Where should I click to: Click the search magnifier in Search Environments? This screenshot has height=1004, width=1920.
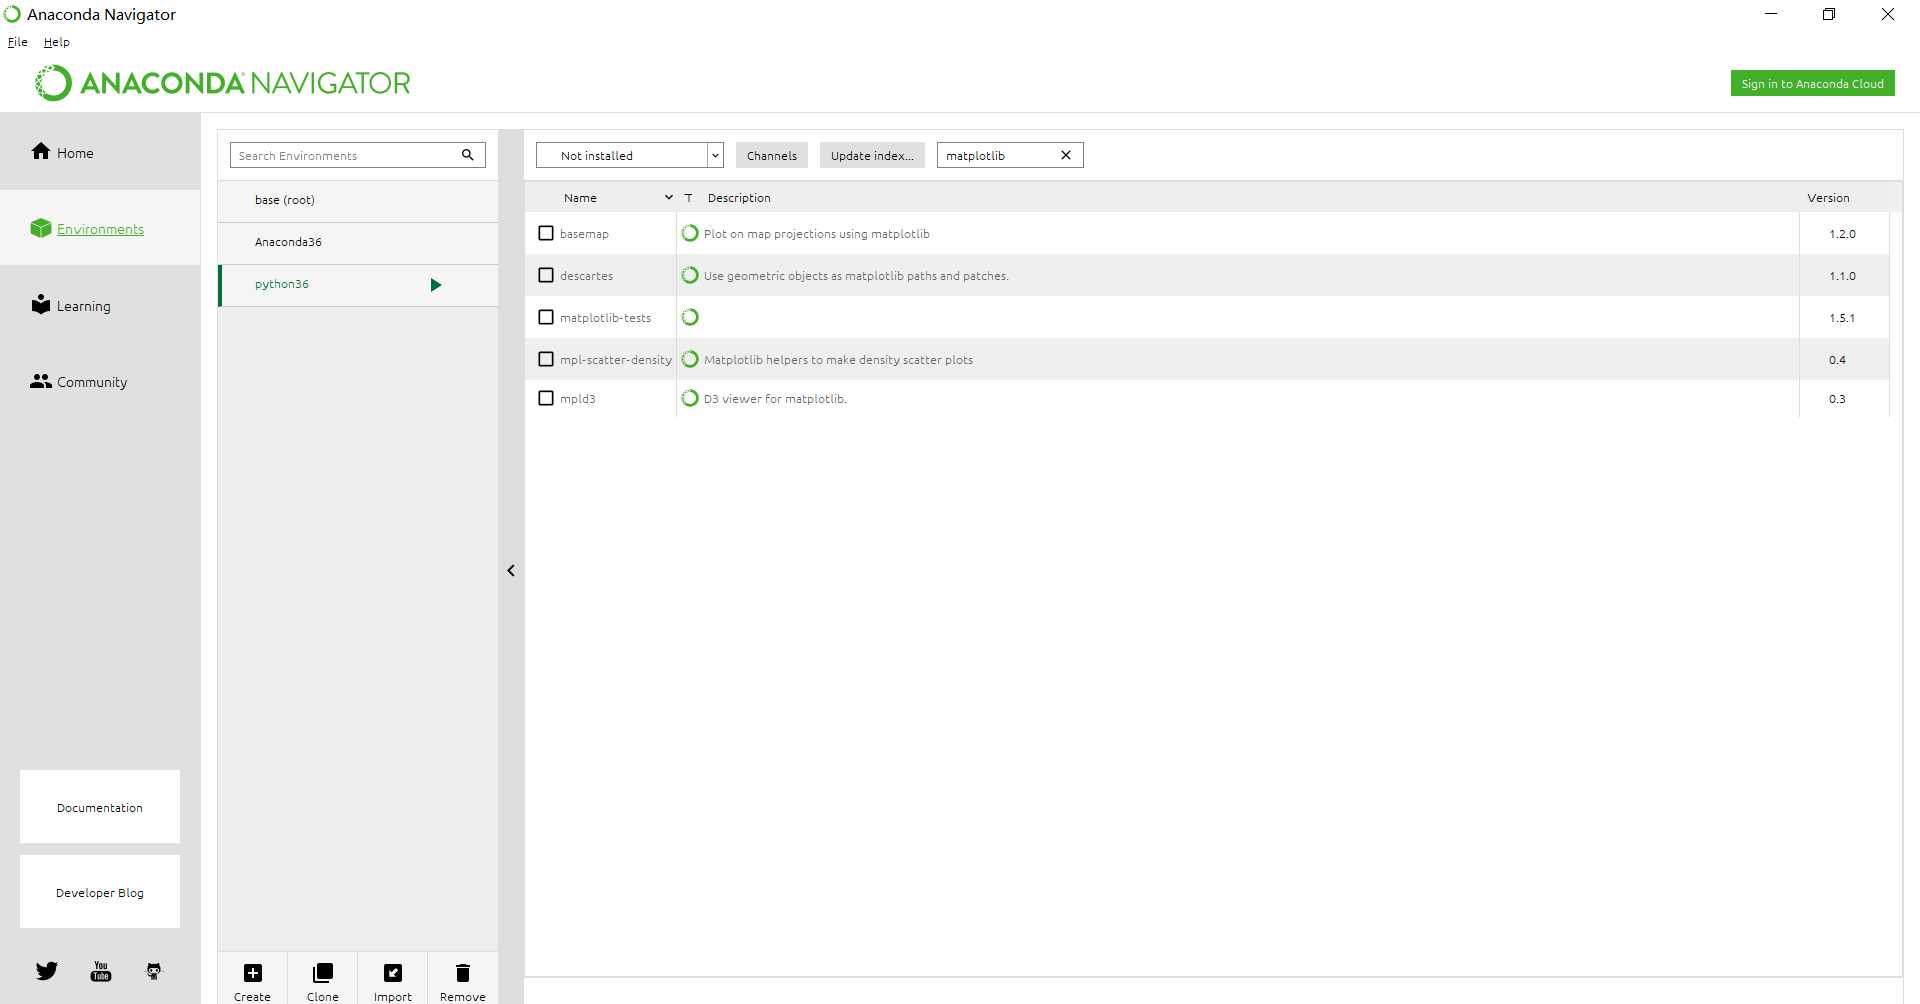(x=467, y=155)
